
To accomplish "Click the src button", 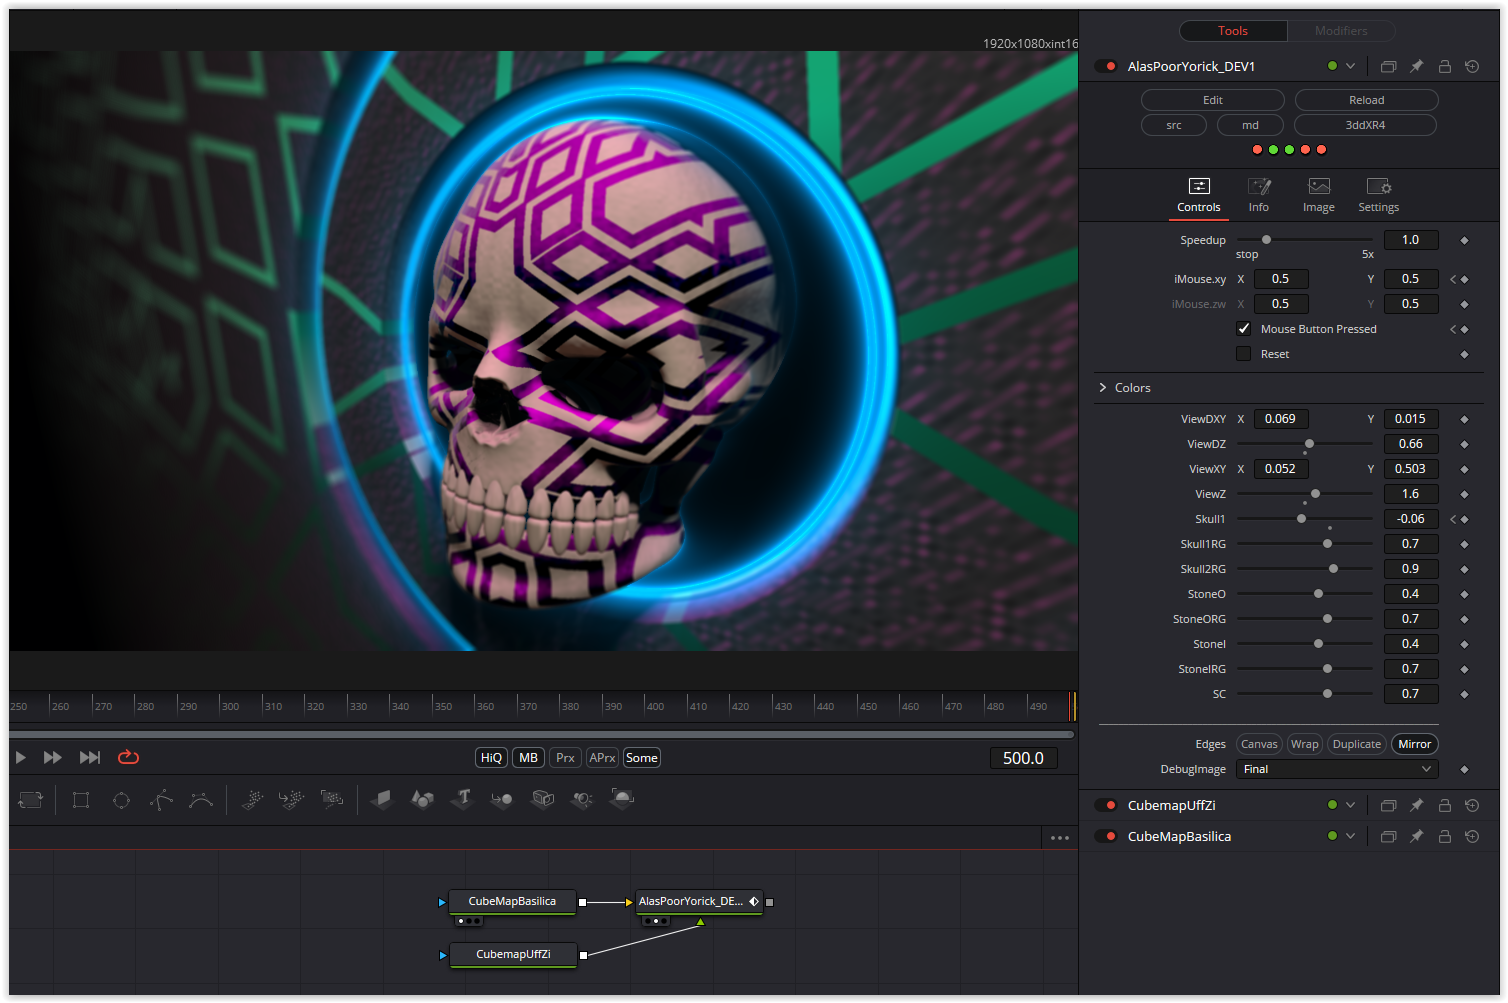I will click(1174, 125).
